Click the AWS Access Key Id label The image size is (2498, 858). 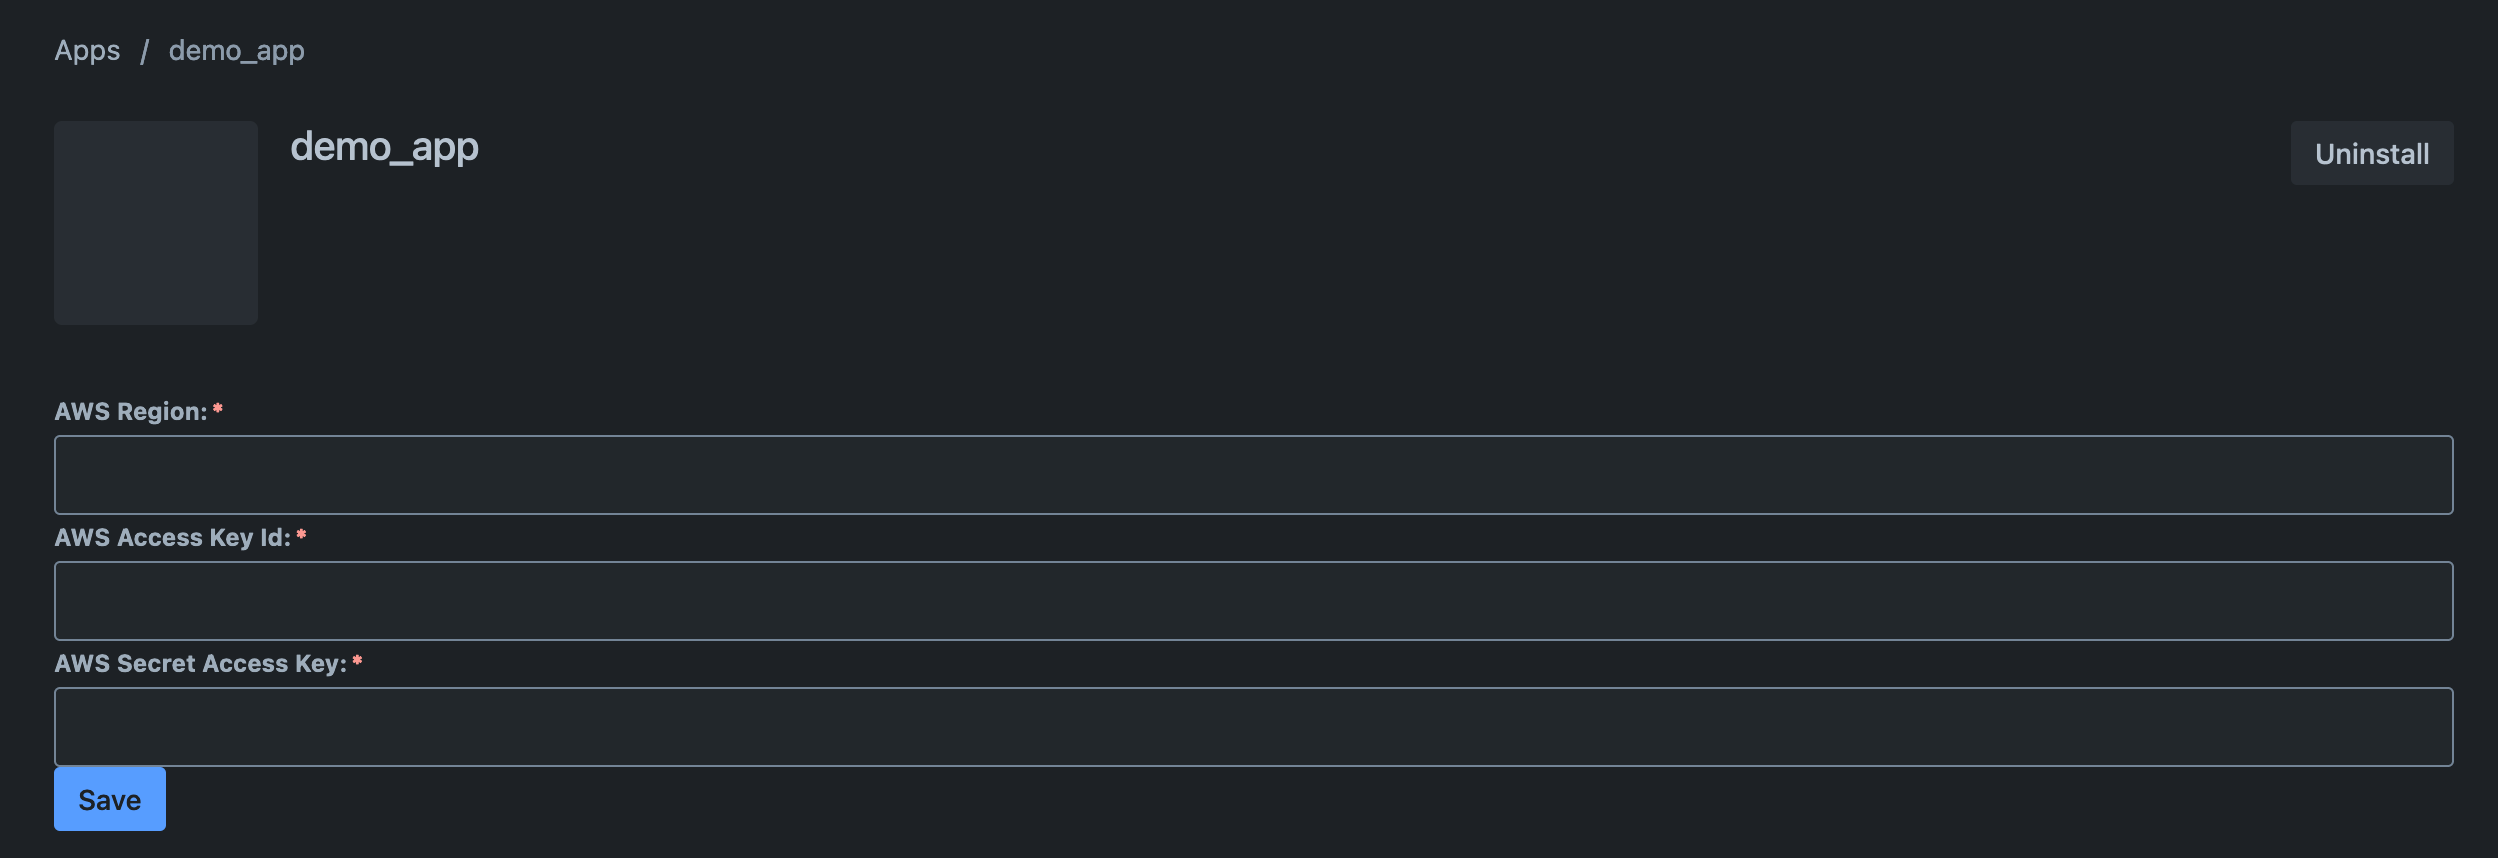(172, 538)
